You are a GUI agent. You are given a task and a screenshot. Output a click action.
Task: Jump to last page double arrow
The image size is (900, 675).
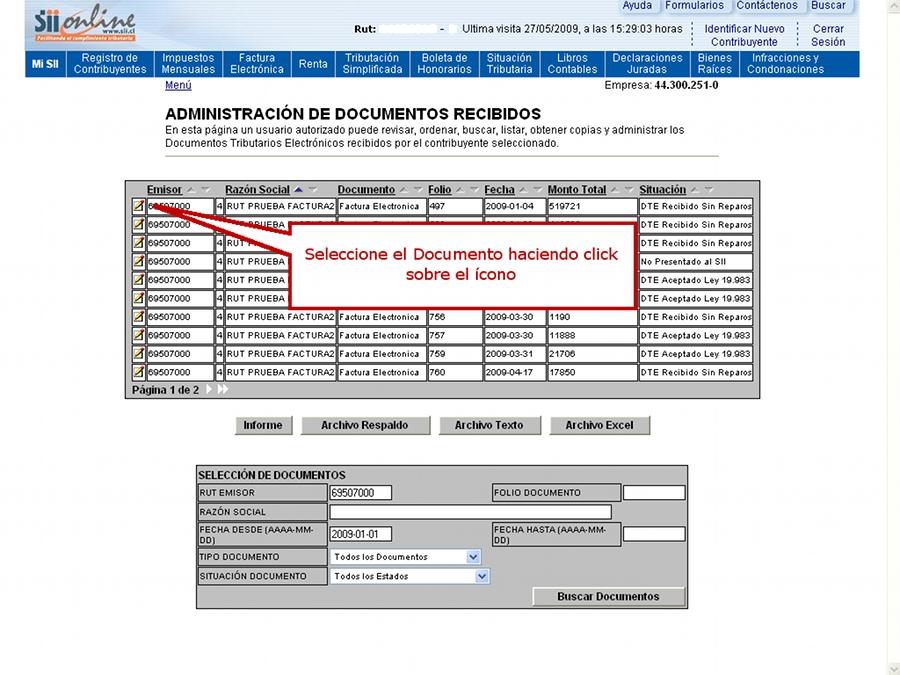pos(223,389)
